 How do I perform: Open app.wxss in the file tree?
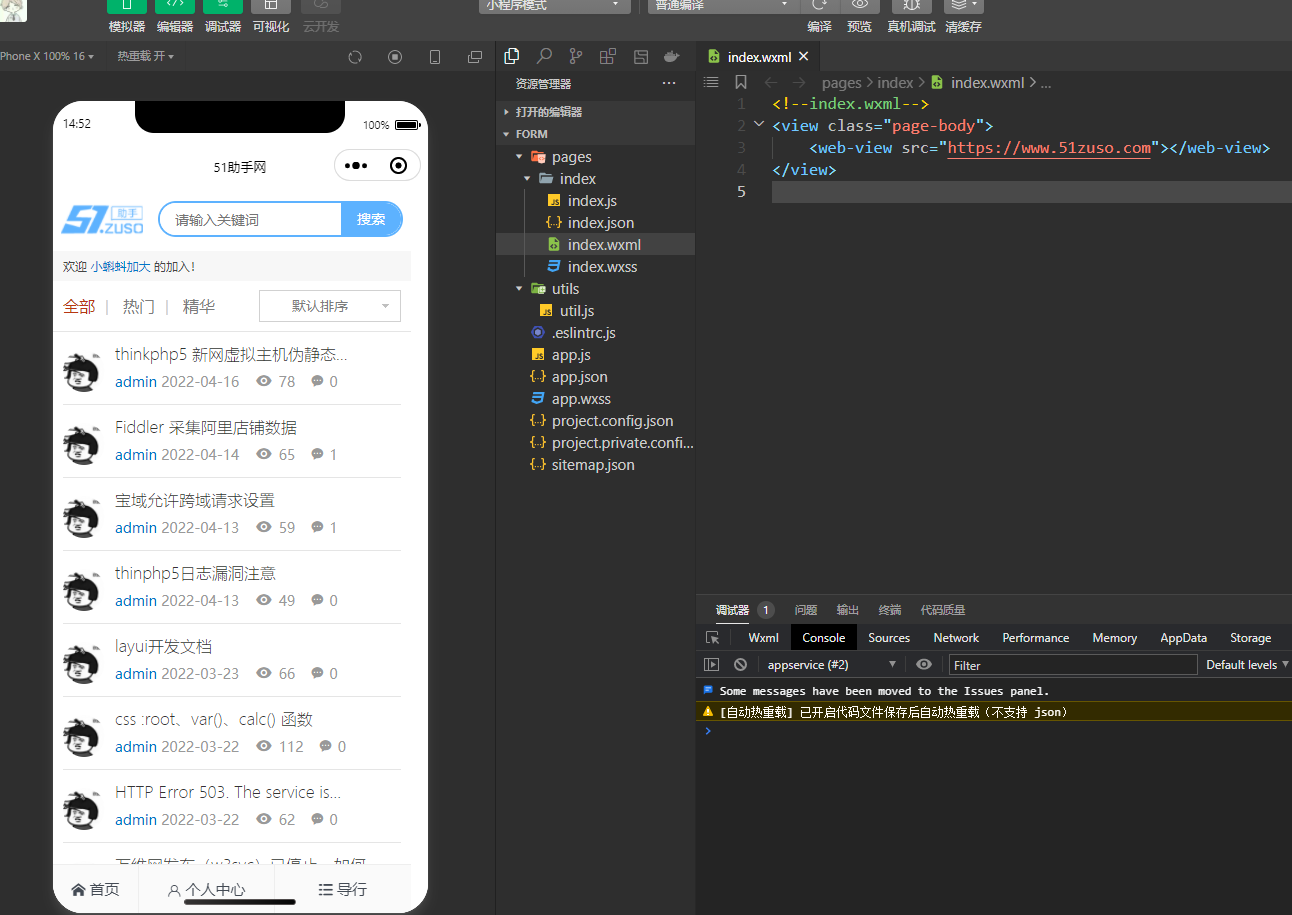(x=595, y=399)
